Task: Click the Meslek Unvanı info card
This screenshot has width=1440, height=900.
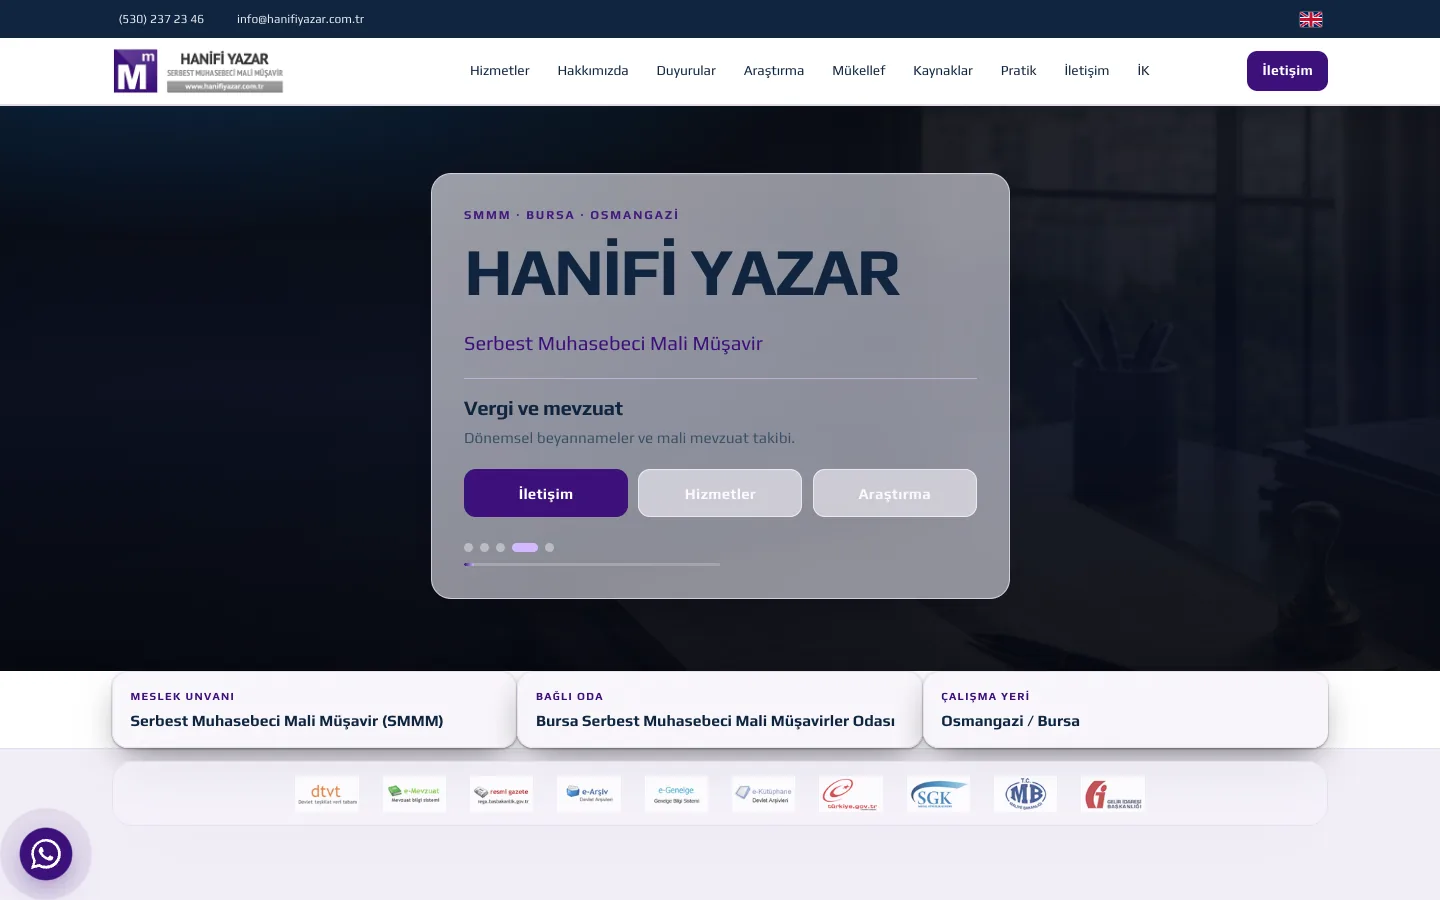Action: 314,710
